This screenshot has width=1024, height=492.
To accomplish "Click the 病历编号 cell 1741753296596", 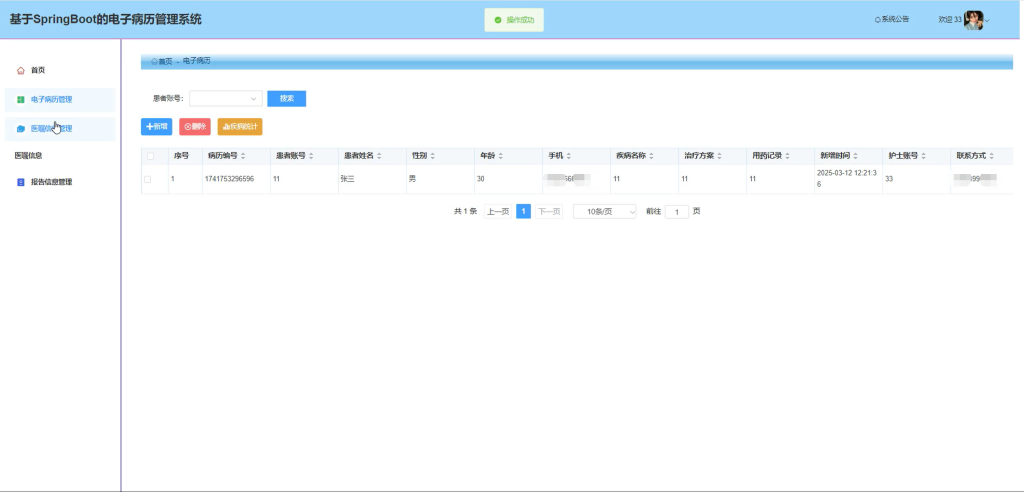I will click(x=229, y=179).
